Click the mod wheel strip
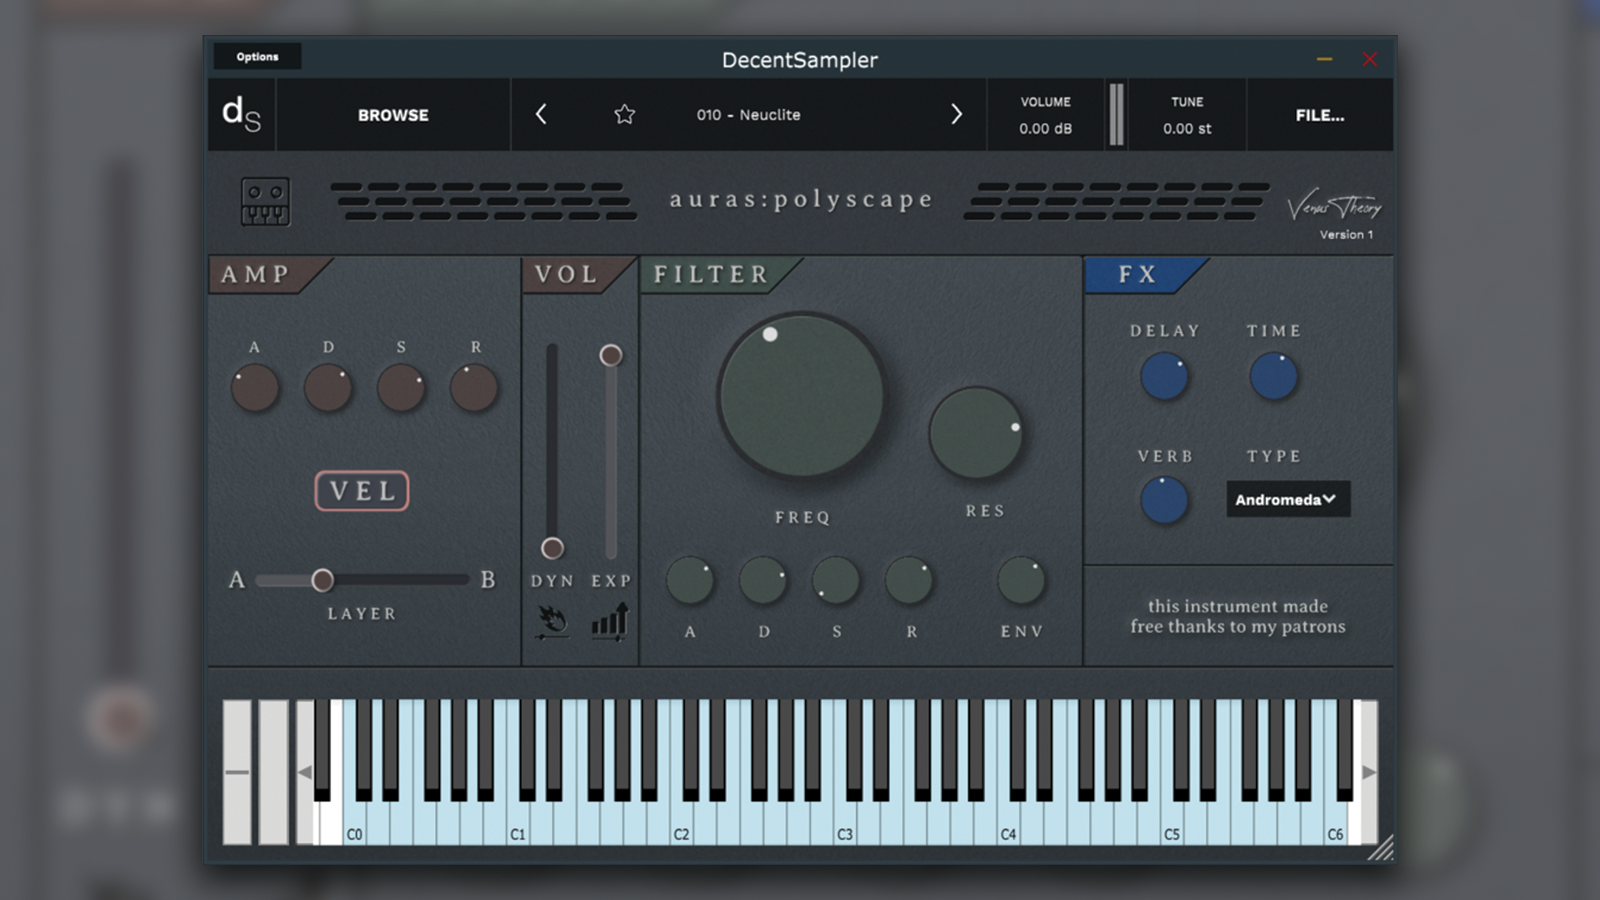The width and height of the screenshot is (1600, 900). point(273,772)
